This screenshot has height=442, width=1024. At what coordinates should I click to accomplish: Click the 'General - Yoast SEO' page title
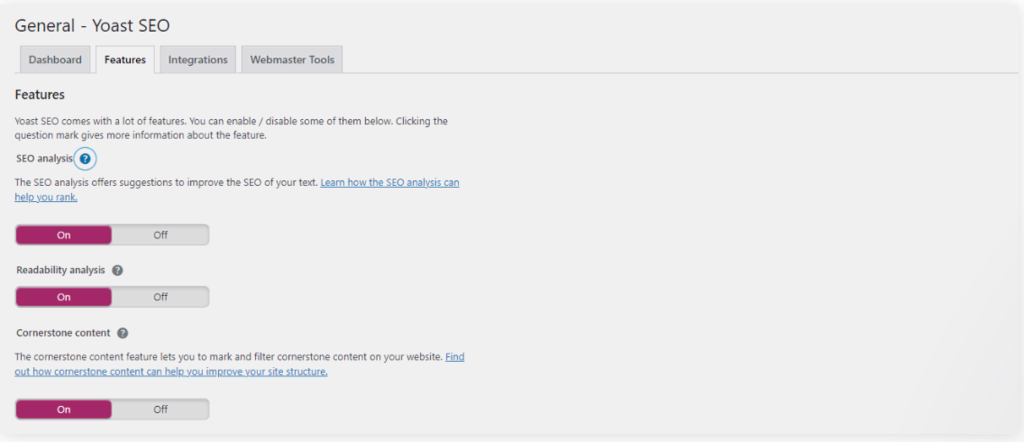(x=91, y=24)
